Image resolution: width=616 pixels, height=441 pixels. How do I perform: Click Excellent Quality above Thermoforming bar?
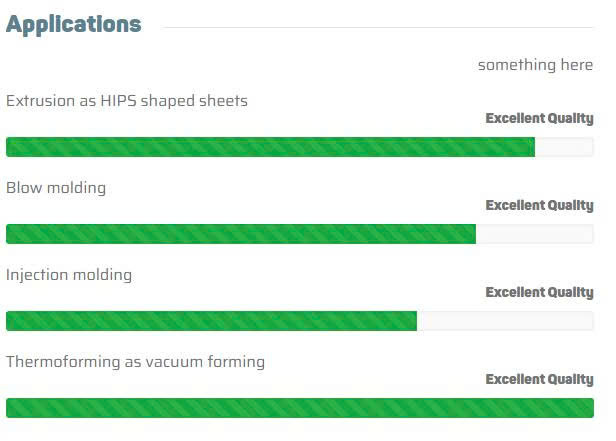pyautogui.click(x=539, y=380)
